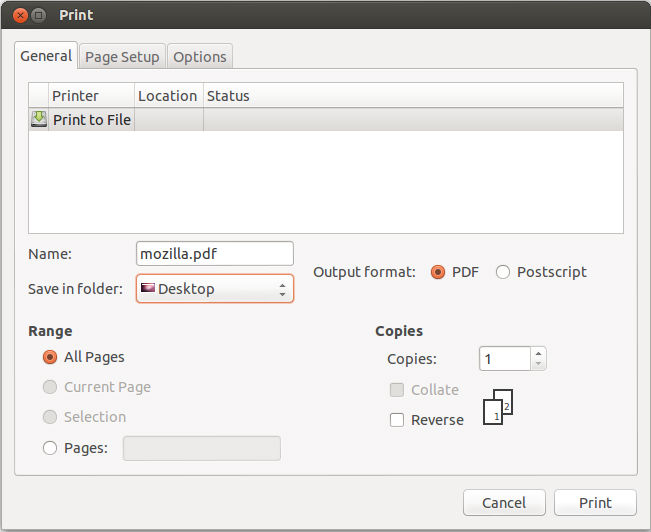Click the Desktop folder icon in combo box
Image resolution: width=651 pixels, height=532 pixels.
point(148,288)
